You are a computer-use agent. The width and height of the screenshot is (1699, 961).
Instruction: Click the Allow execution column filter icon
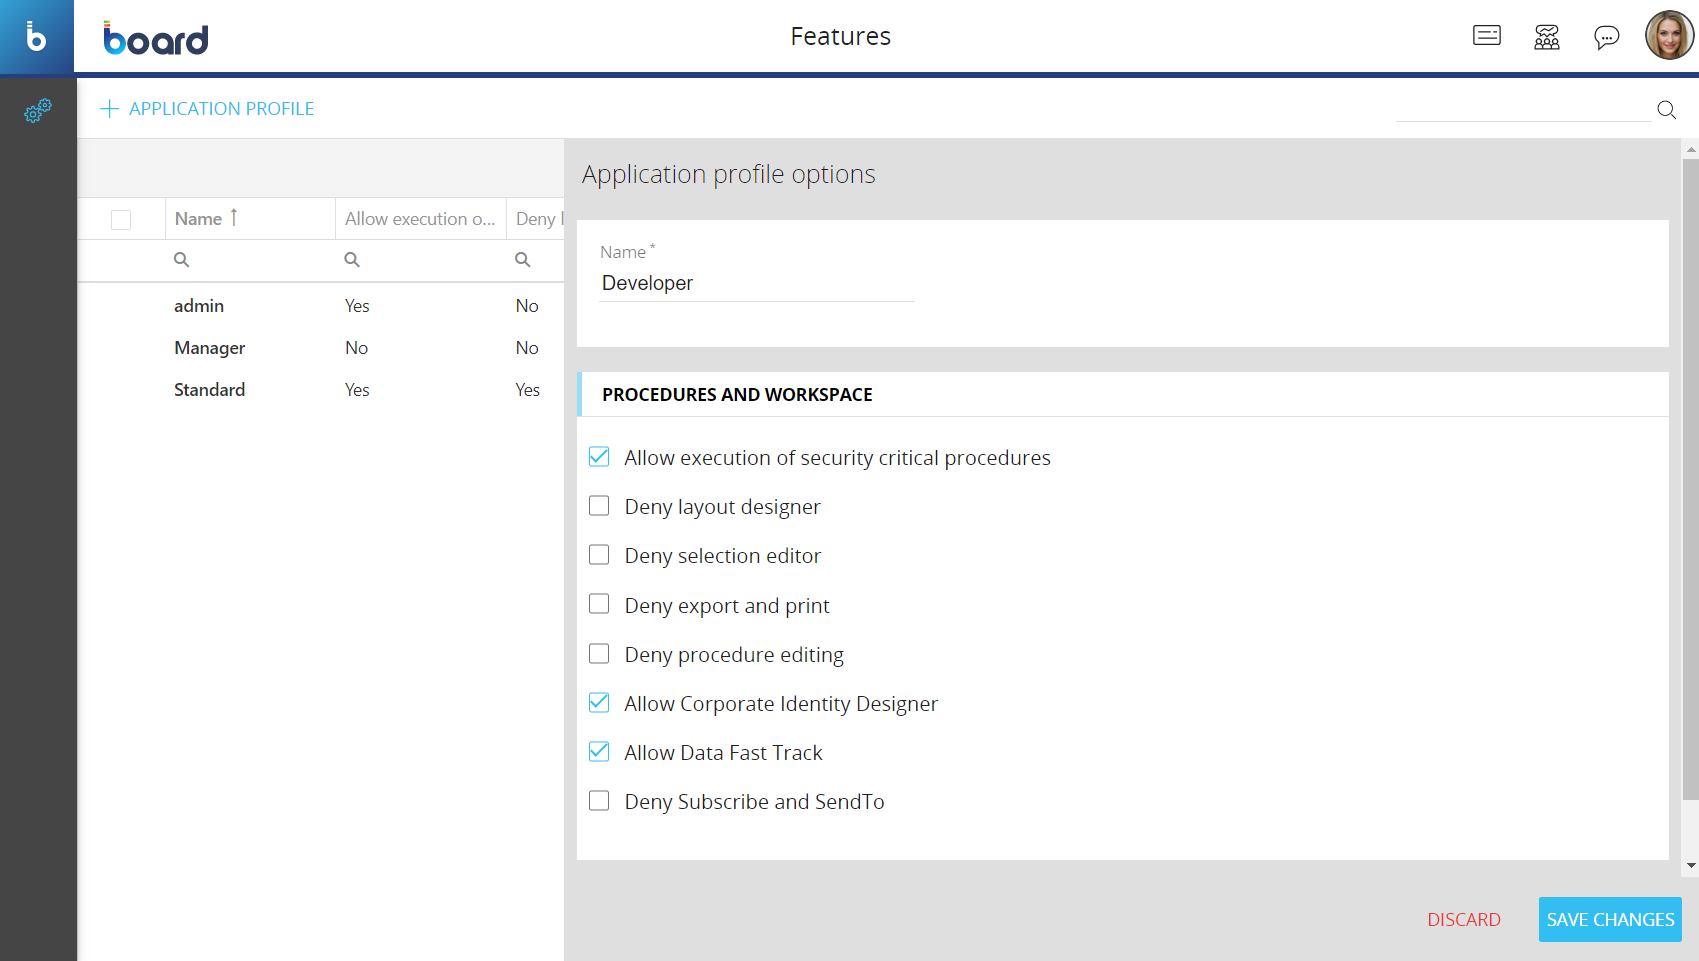352,260
